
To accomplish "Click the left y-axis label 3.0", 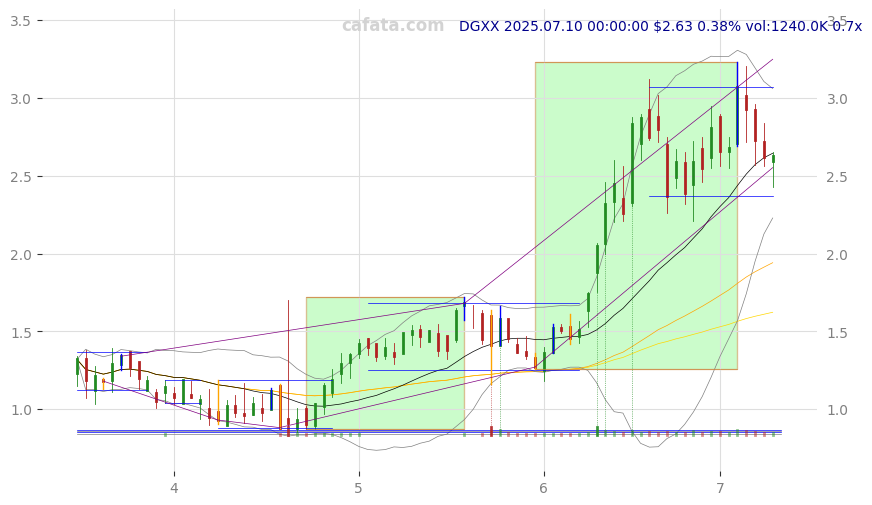I will tap(19, 99).
